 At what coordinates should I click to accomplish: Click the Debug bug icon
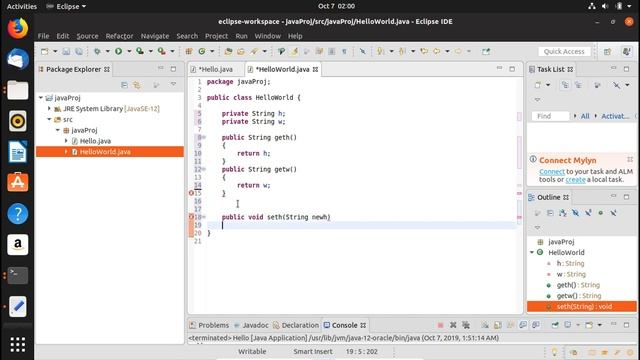[x=97, y=51]
